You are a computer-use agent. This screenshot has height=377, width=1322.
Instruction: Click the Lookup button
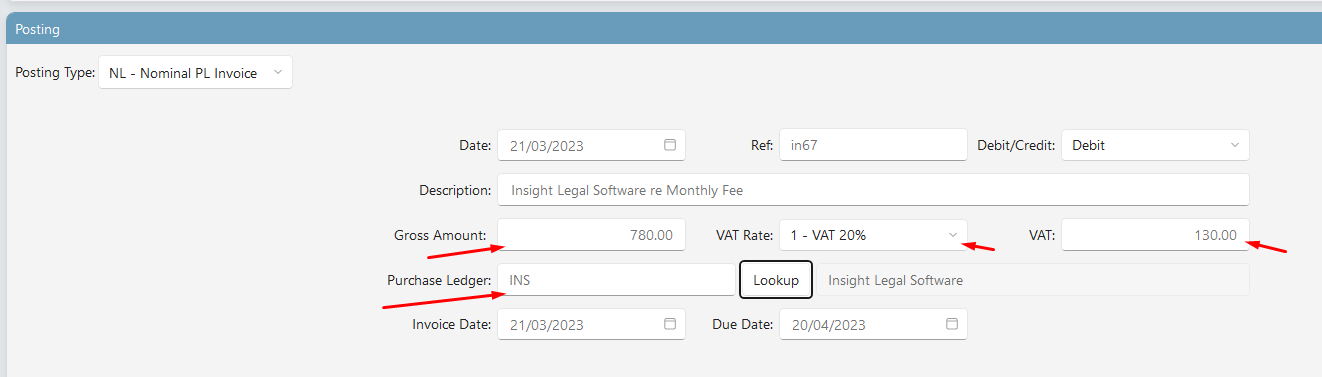(x=776, y=280)
